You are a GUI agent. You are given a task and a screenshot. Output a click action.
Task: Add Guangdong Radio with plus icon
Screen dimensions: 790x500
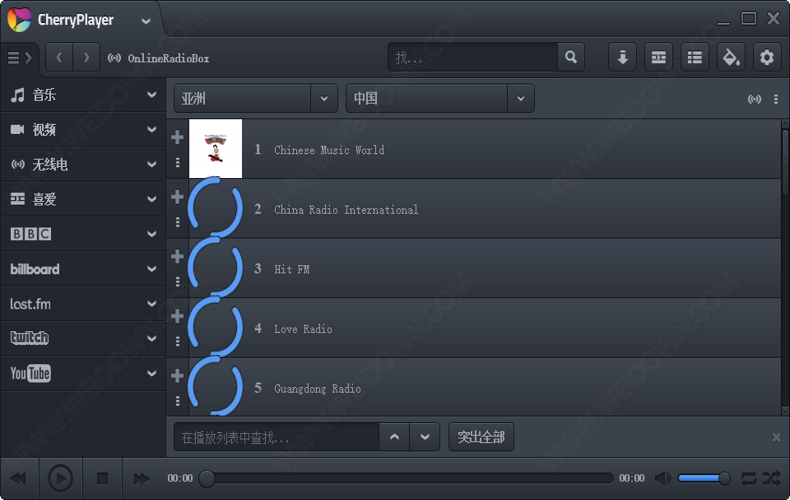pyautogui.click(x=177, y=376)
